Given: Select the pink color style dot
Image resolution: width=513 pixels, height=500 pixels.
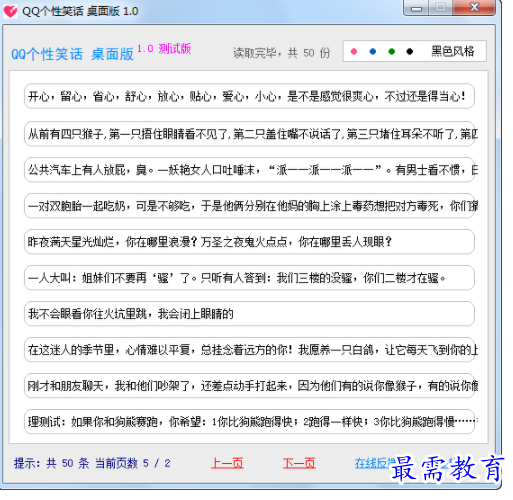Looking at the screenshot, I should pyautogui.click(x=354, y=52).
